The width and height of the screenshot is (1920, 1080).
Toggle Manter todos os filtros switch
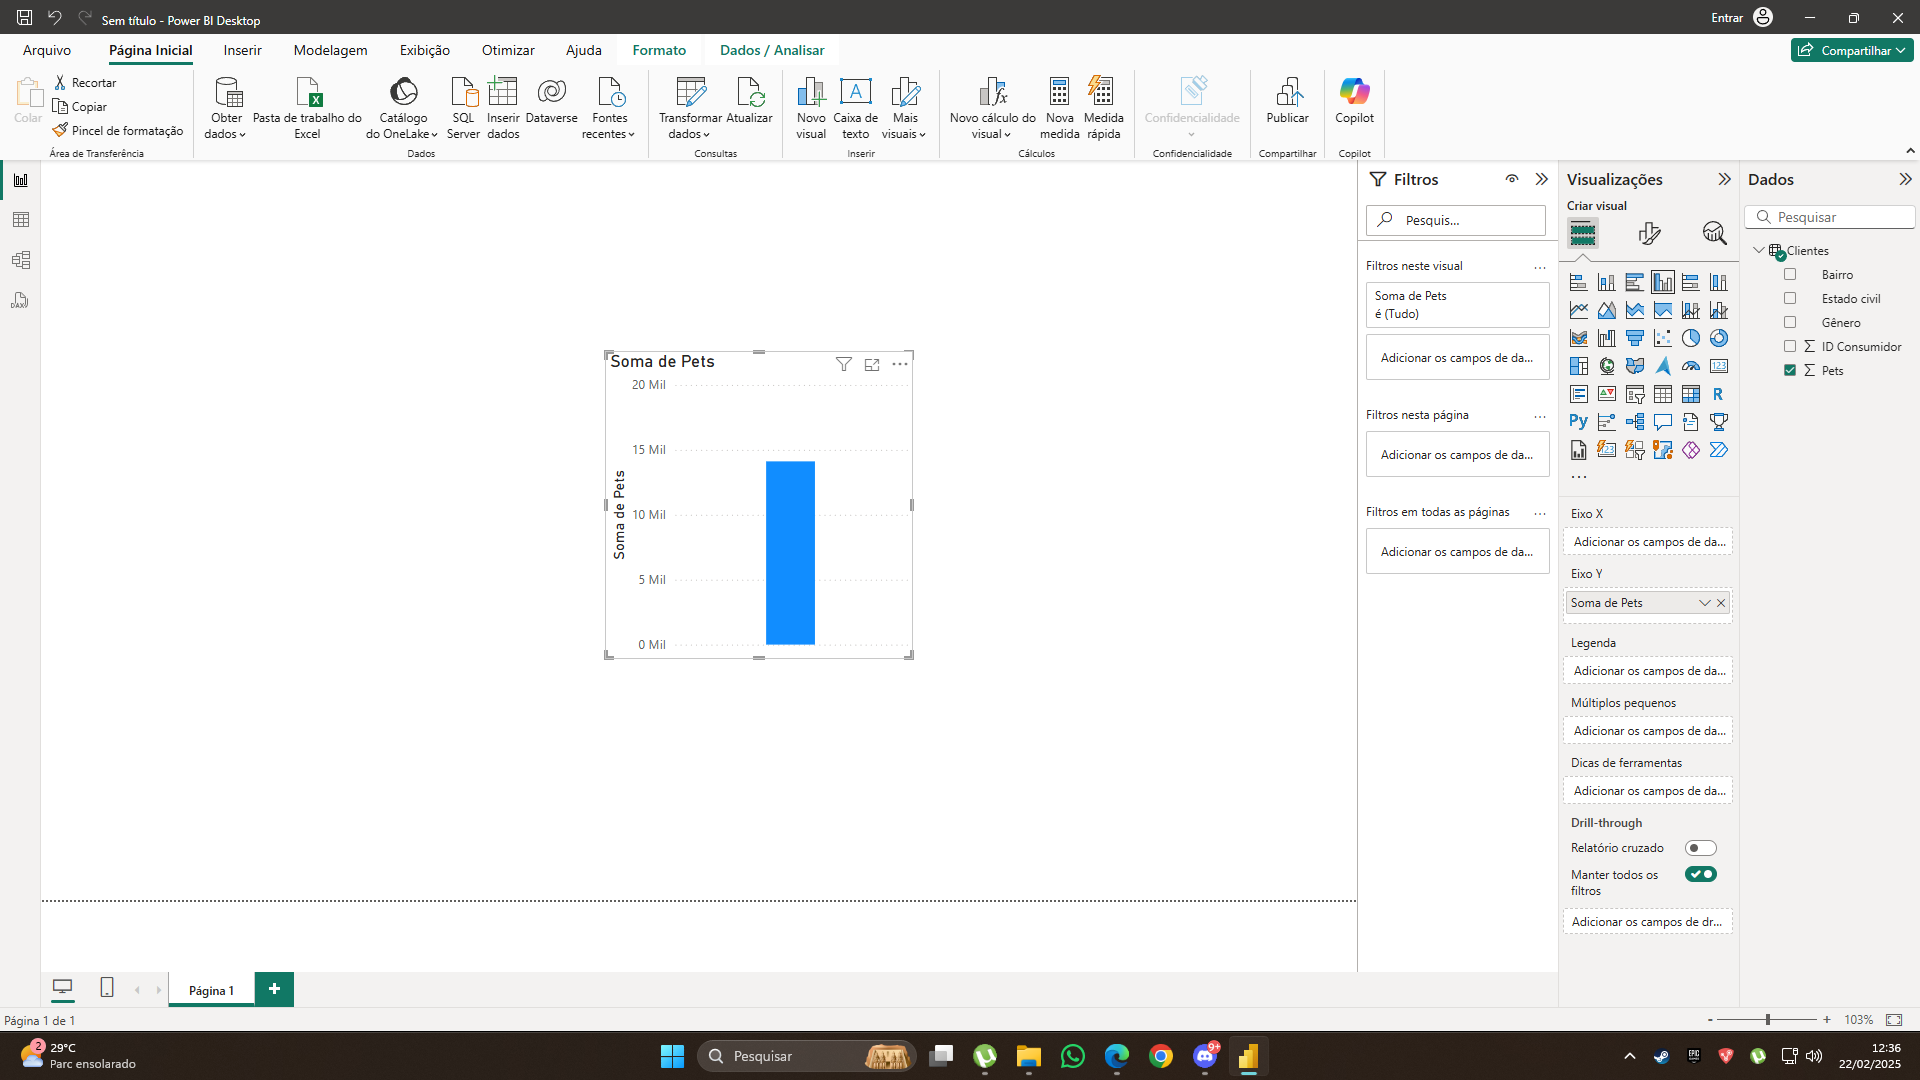[x=1700, y=874]
